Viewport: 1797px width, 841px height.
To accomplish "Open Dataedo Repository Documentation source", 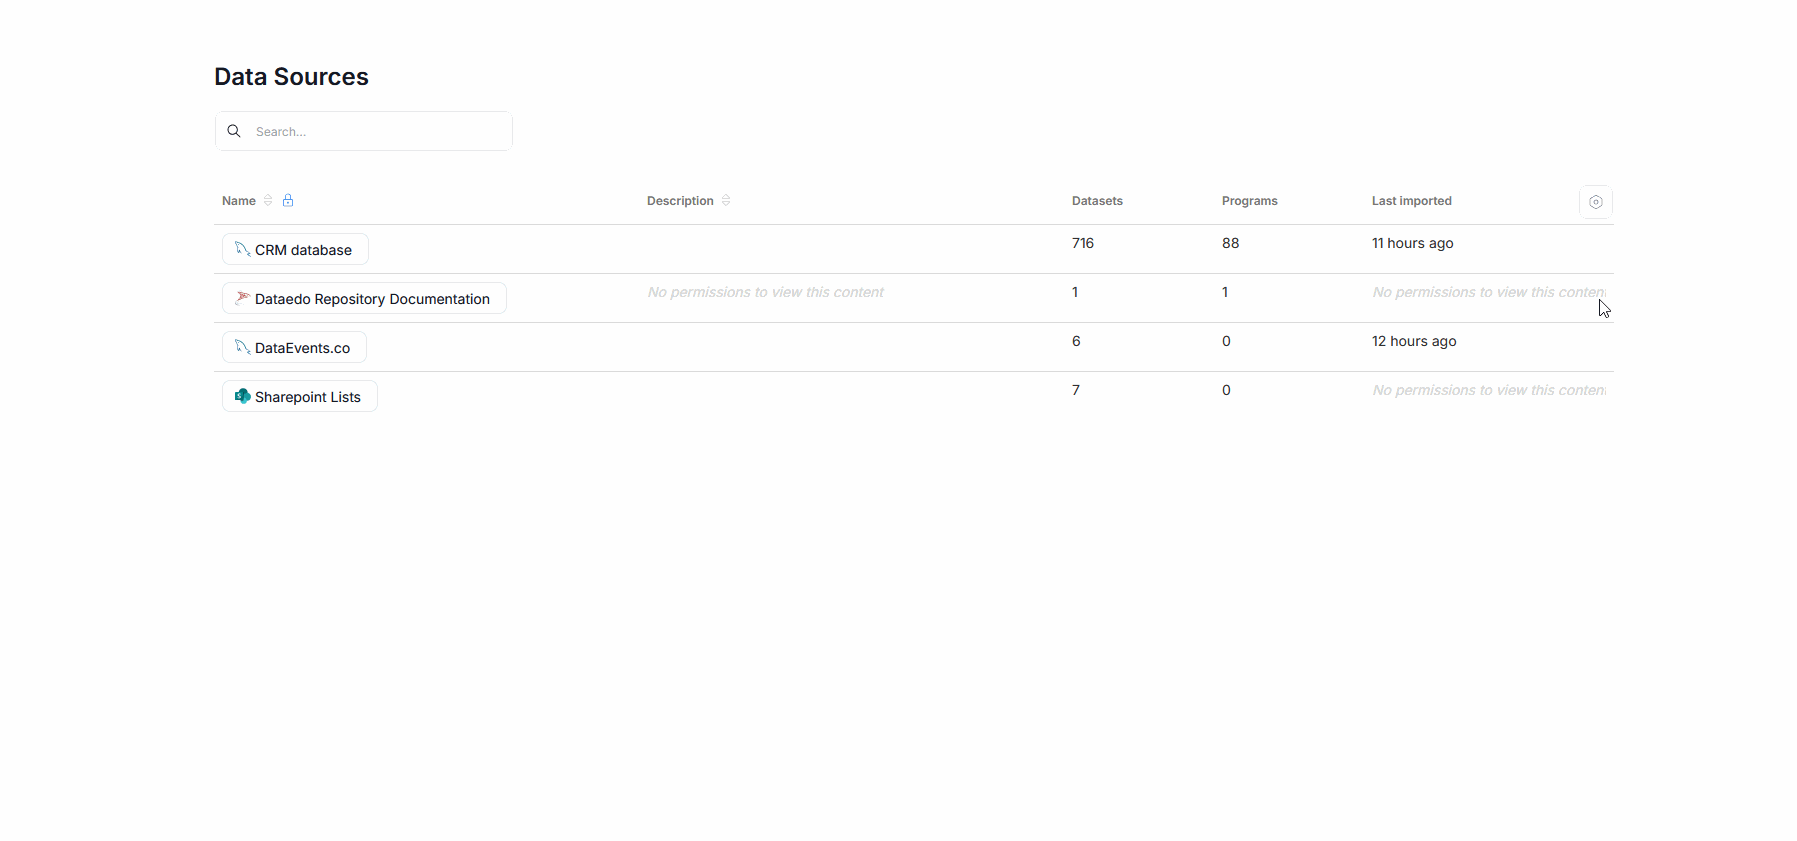I will tap(372, 299).
